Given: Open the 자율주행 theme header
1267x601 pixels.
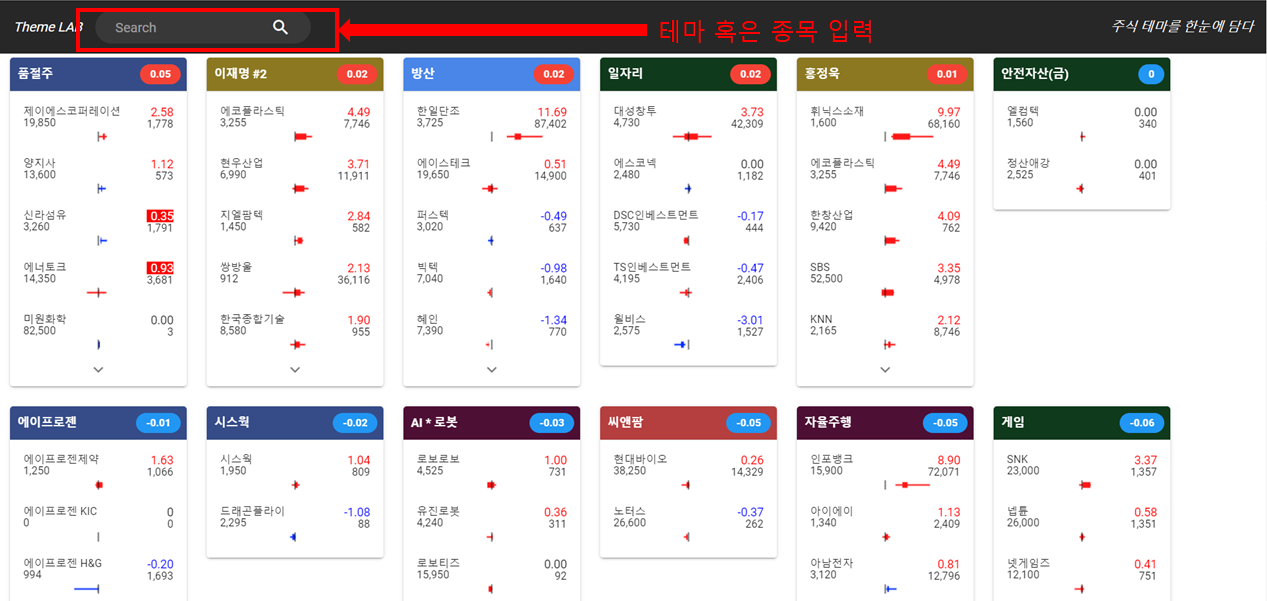Looking at the screenshot, I should (885, 422).
